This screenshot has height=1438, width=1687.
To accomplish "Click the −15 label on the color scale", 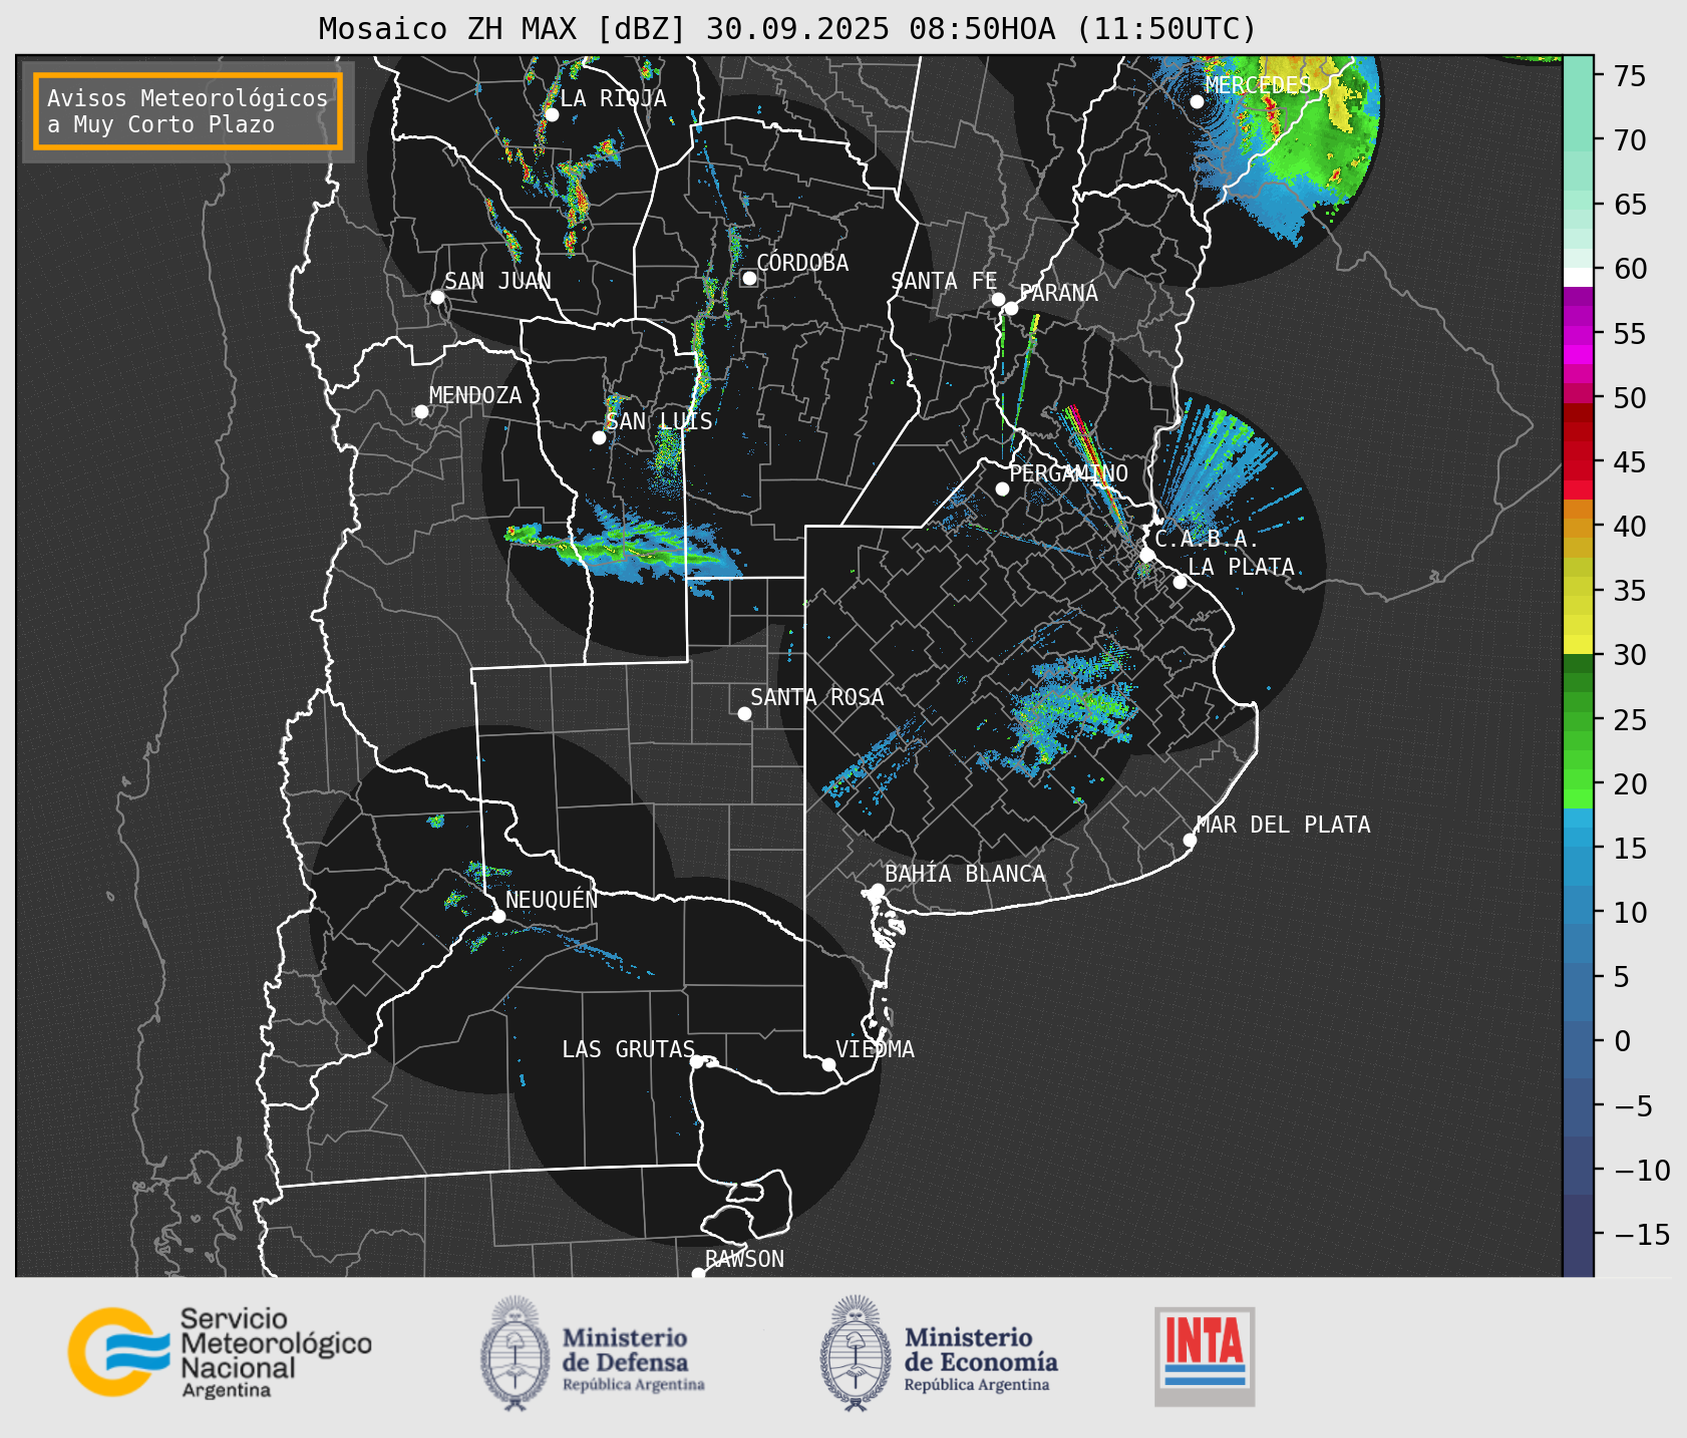I will [x=1641, y=1234].
